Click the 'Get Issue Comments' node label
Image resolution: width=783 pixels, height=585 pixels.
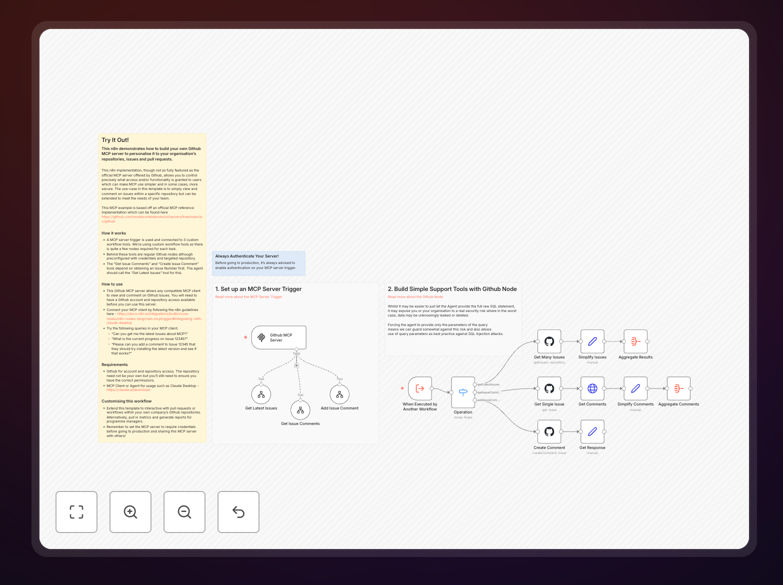(x=300, y=424)
